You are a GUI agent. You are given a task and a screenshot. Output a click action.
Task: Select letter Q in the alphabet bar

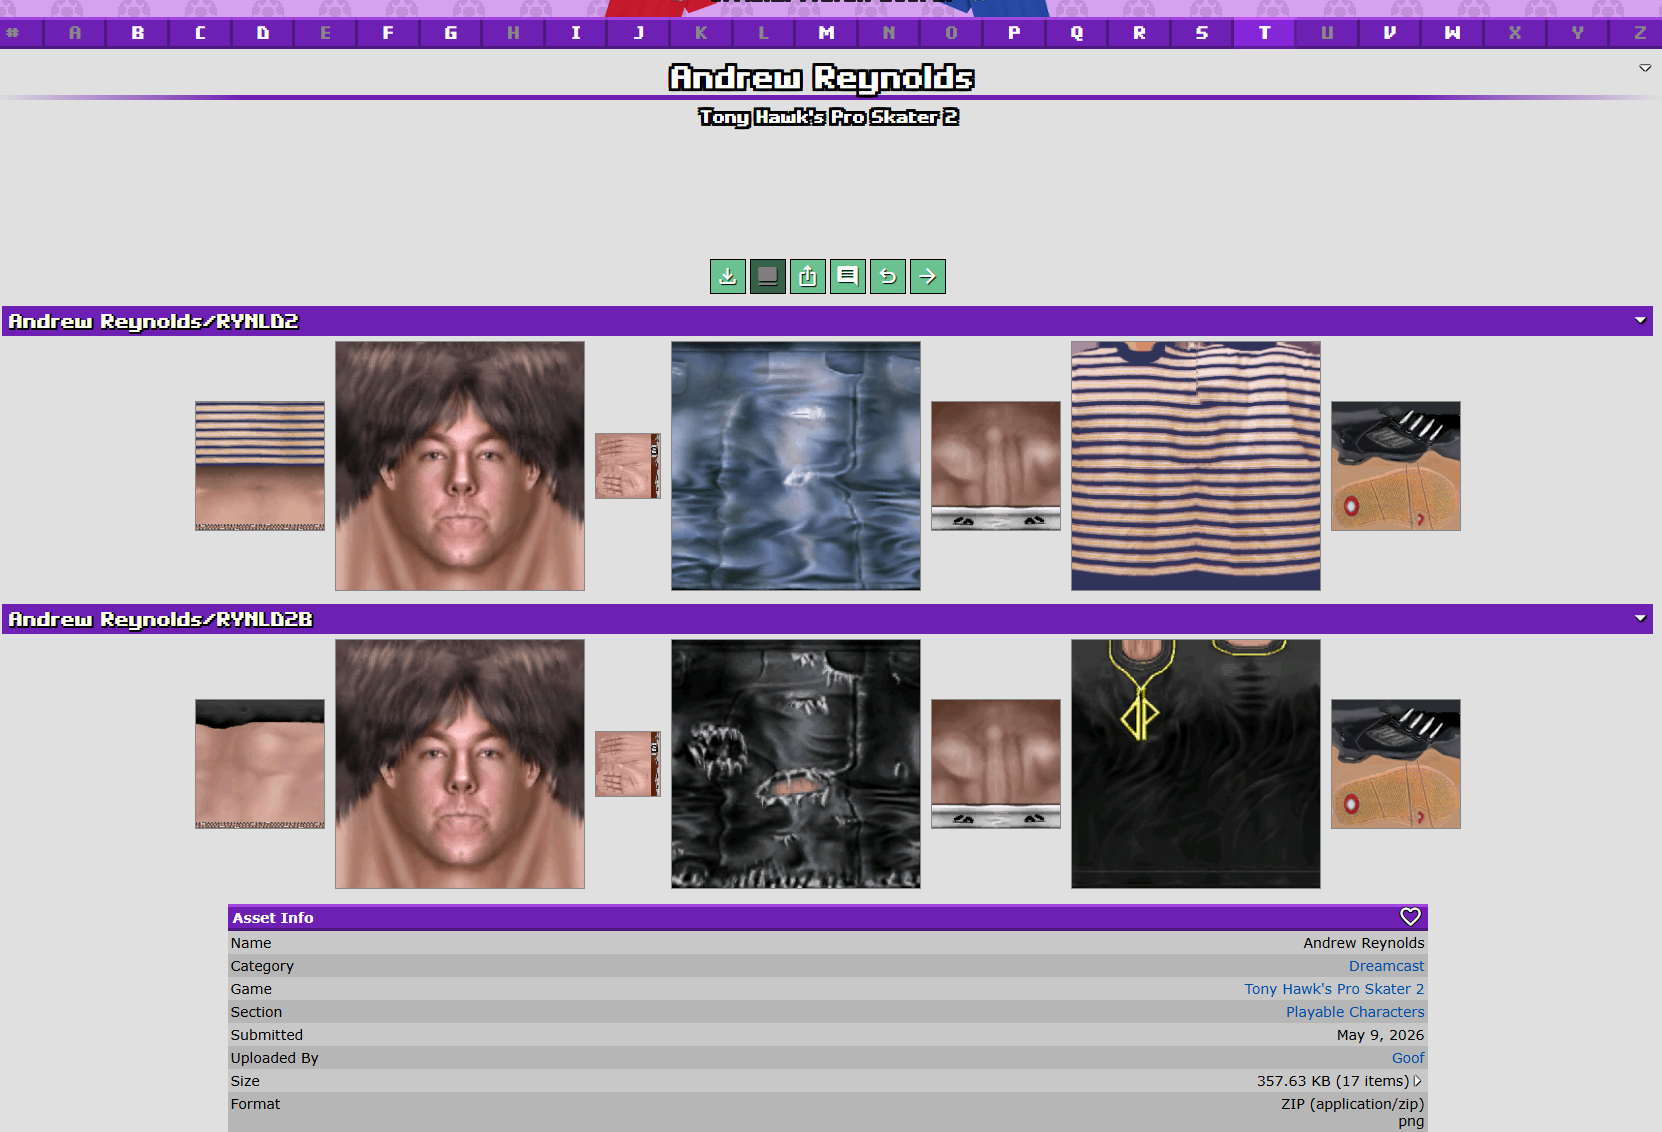coord(1077,33)
